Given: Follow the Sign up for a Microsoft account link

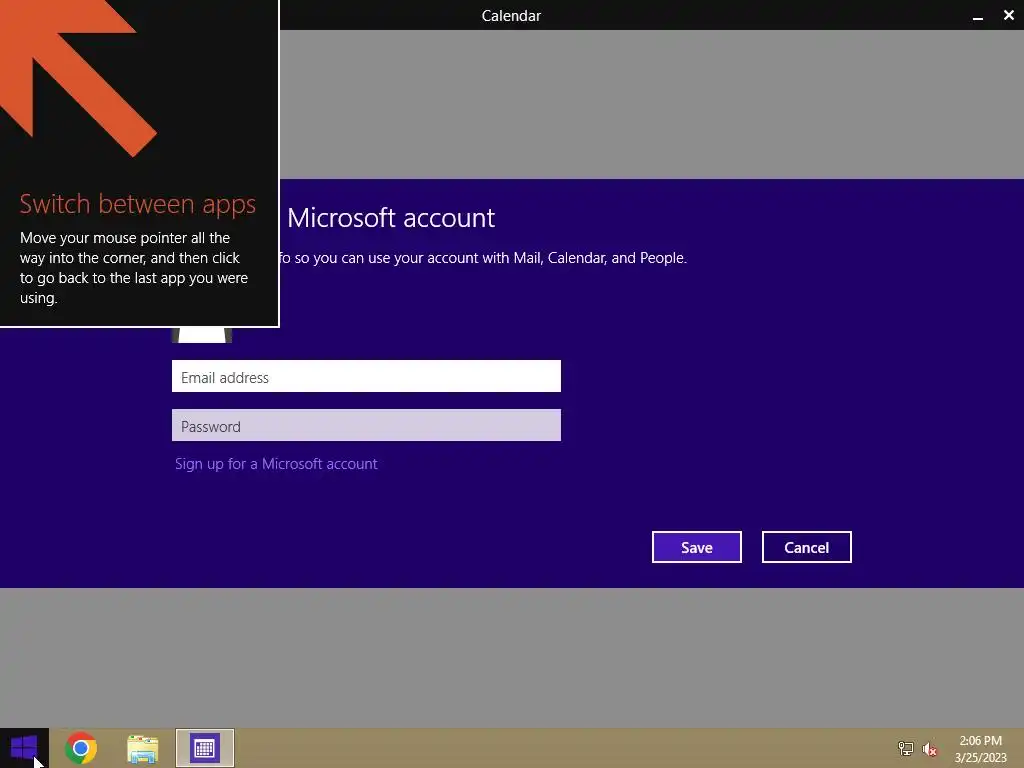Looking at the screenshot, I should pos(276,464).
